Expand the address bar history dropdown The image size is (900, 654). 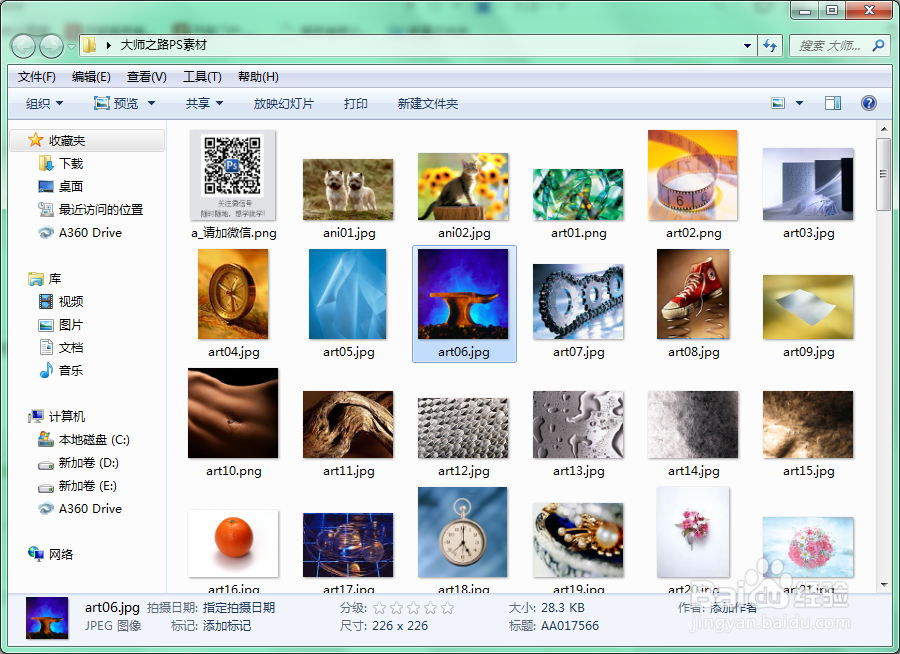pyautogui.click(x=747, y=45)
